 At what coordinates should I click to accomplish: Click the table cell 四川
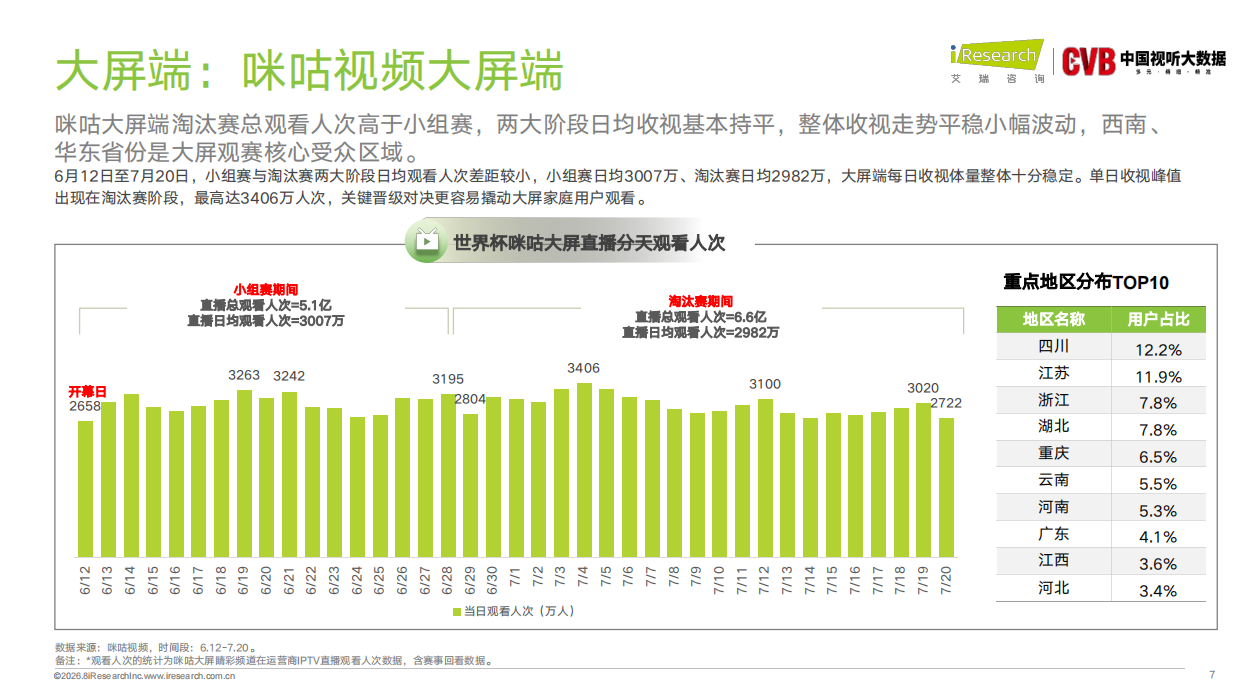pos(1053,346)
